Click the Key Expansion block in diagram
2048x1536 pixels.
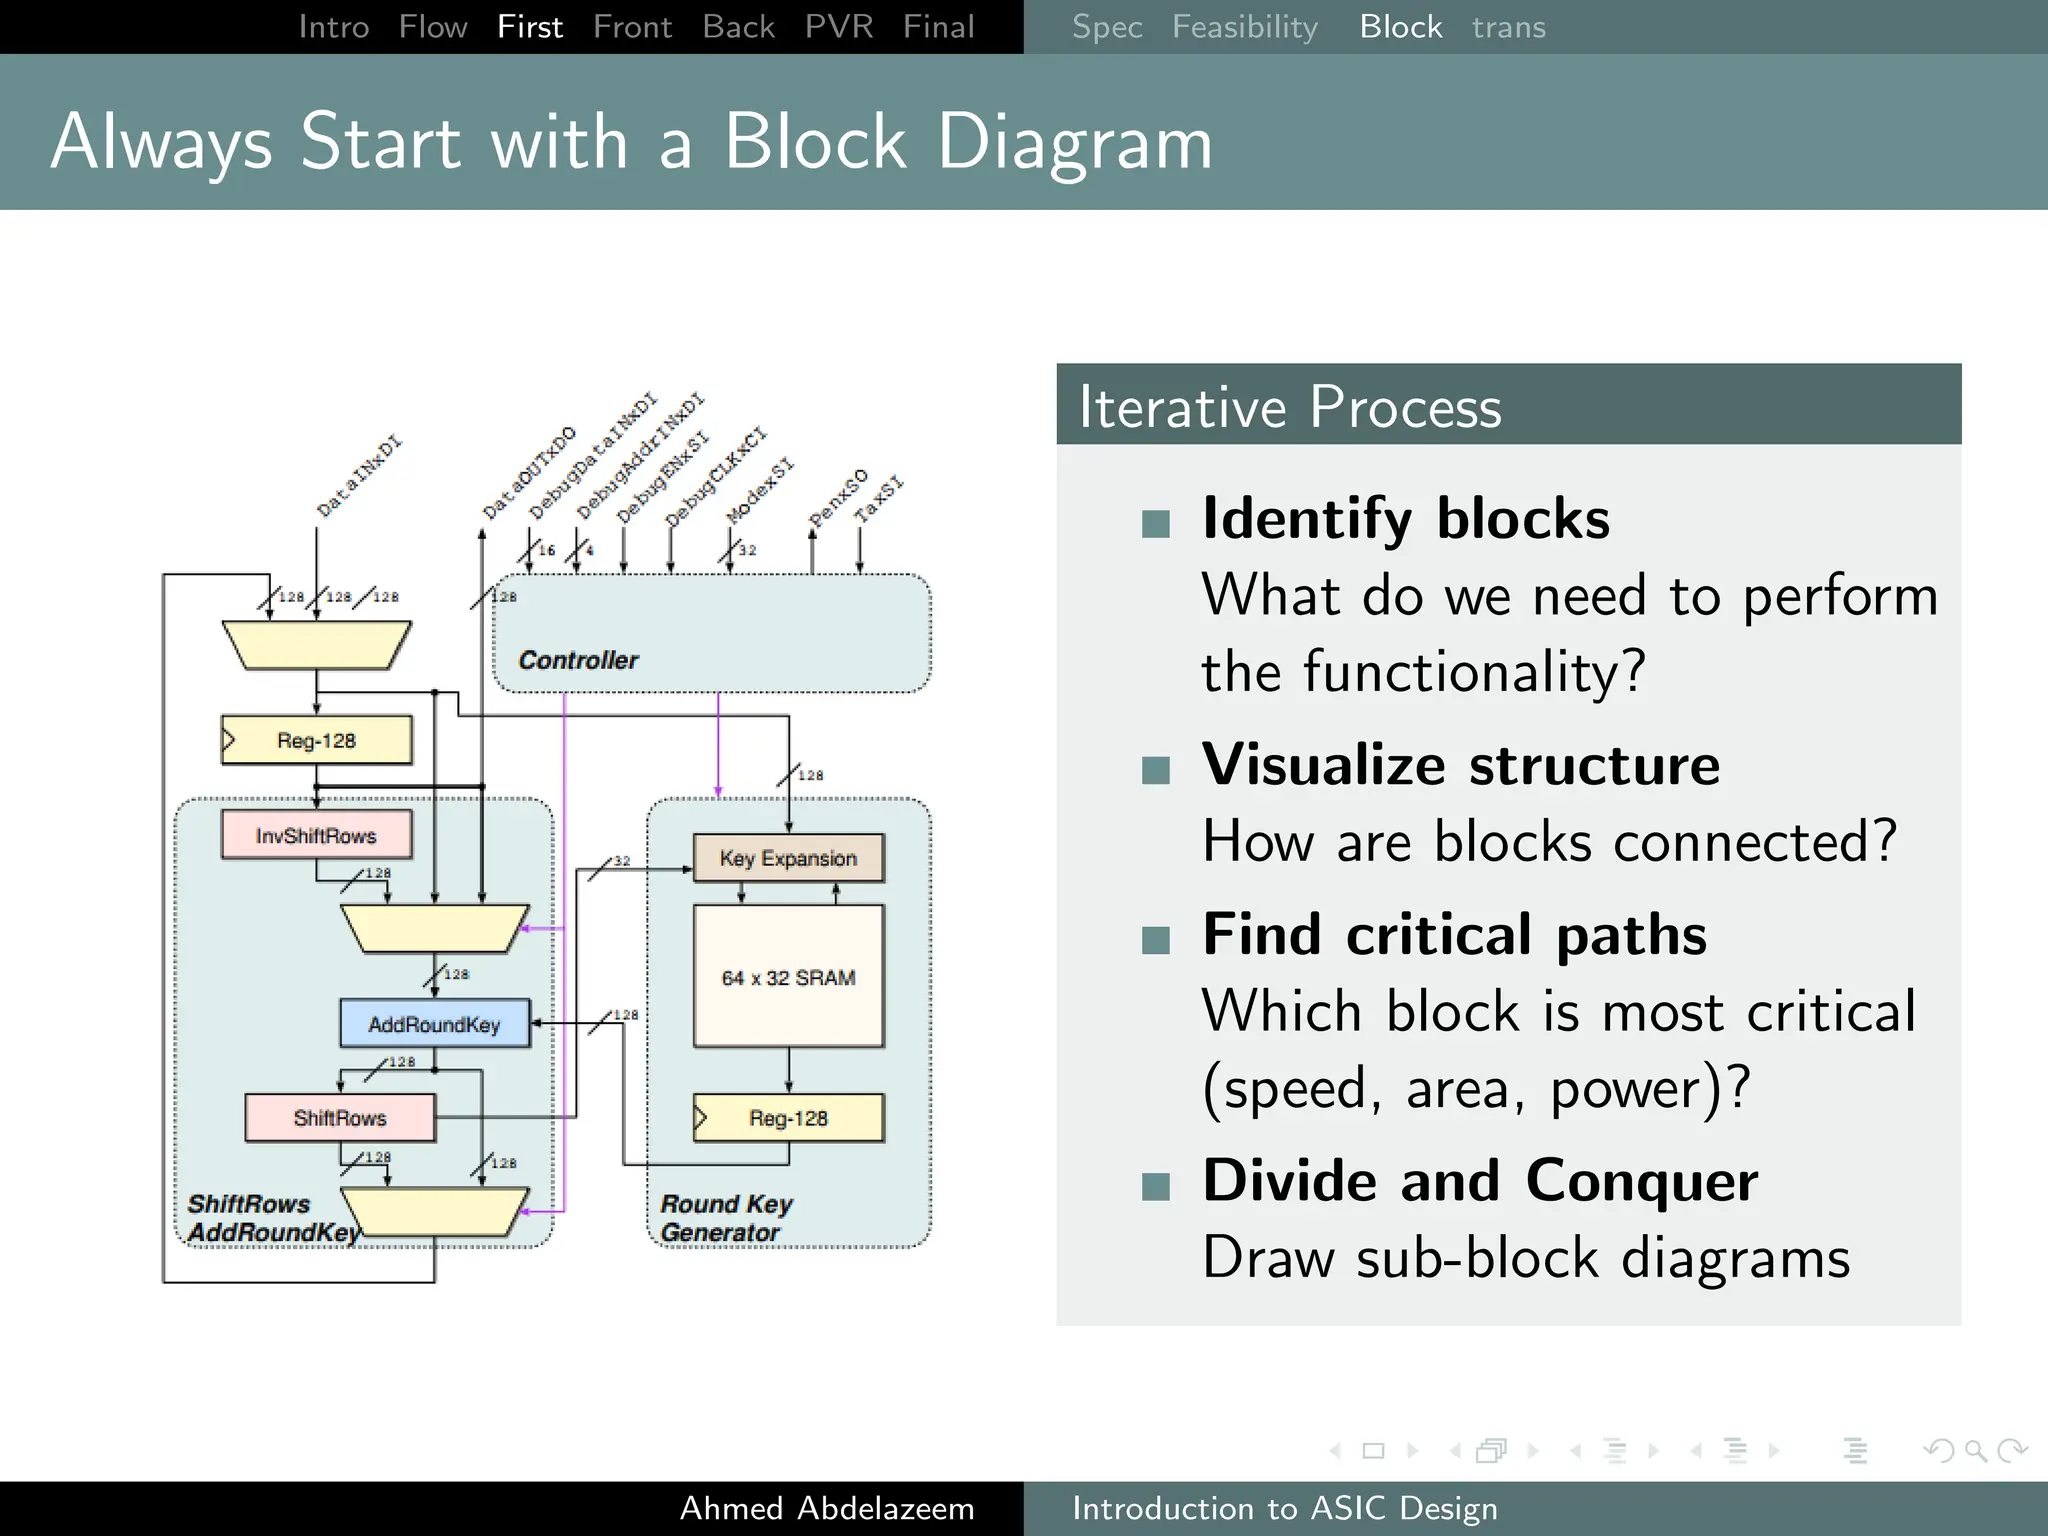click(789, 858)
